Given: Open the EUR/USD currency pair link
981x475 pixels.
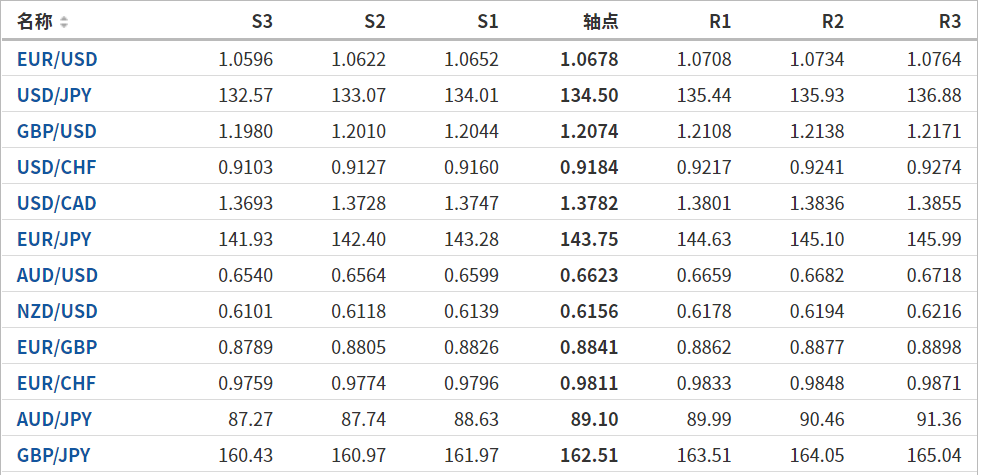Looking at the screenshot, I should (57, 59).
